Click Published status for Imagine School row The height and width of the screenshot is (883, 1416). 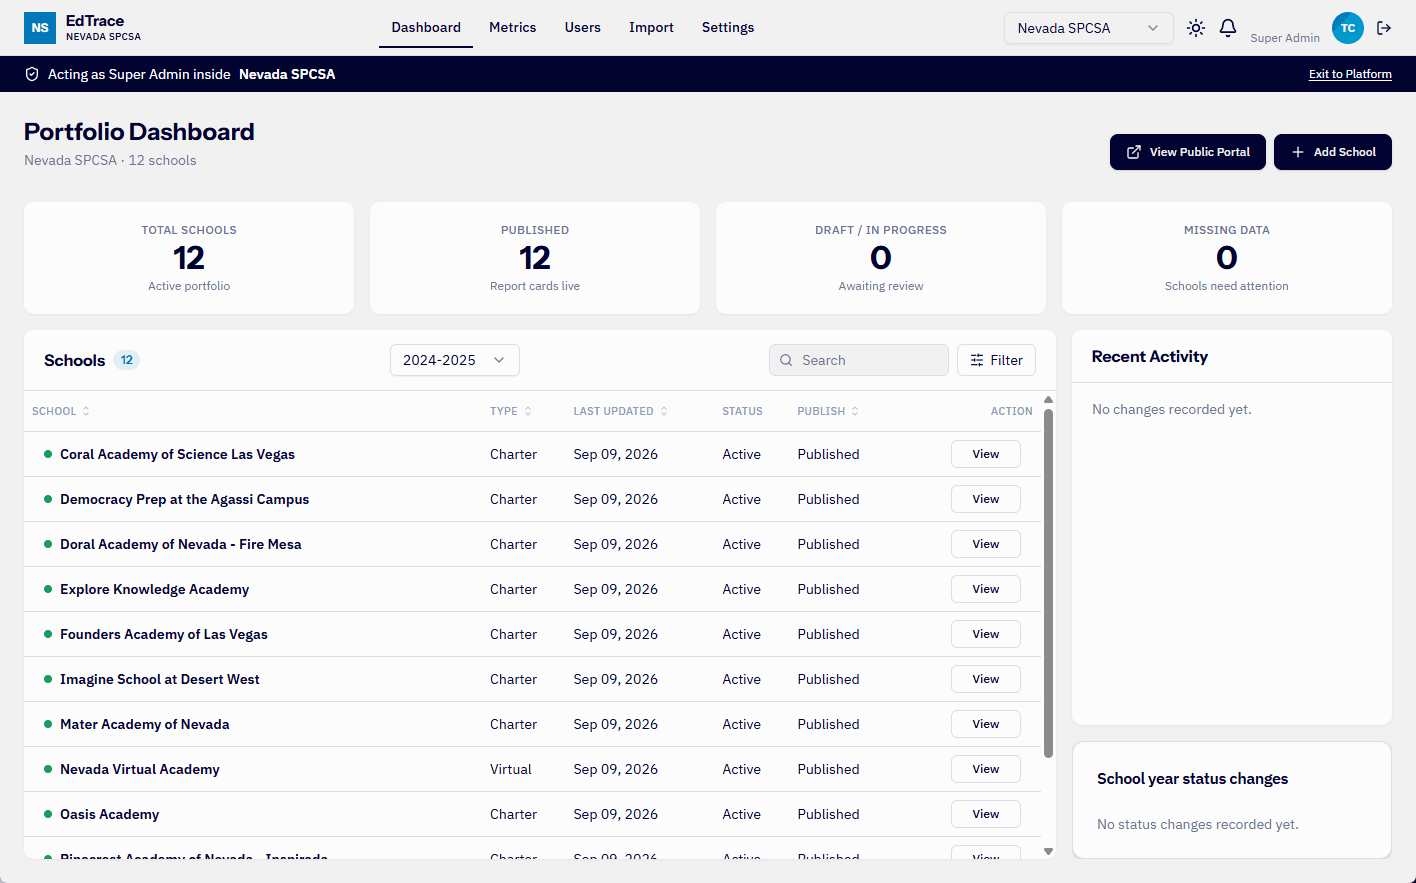(x=828, y=679)
